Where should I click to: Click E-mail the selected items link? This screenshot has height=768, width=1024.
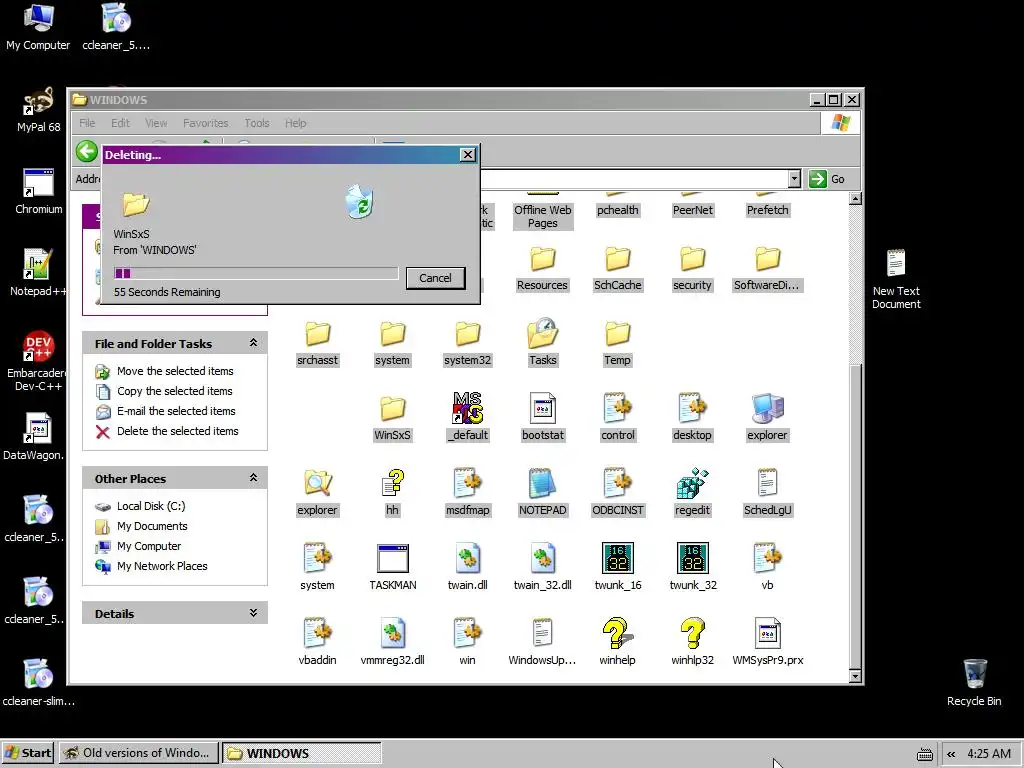click(x=176, y=411)
